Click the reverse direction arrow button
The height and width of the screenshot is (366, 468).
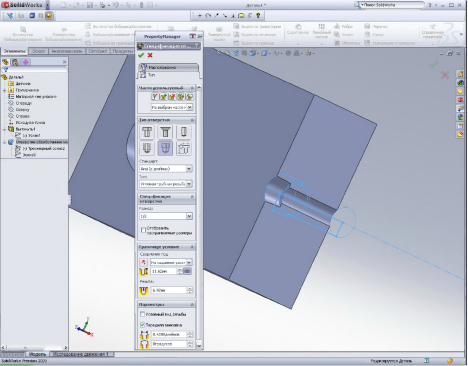click(144, 262)
